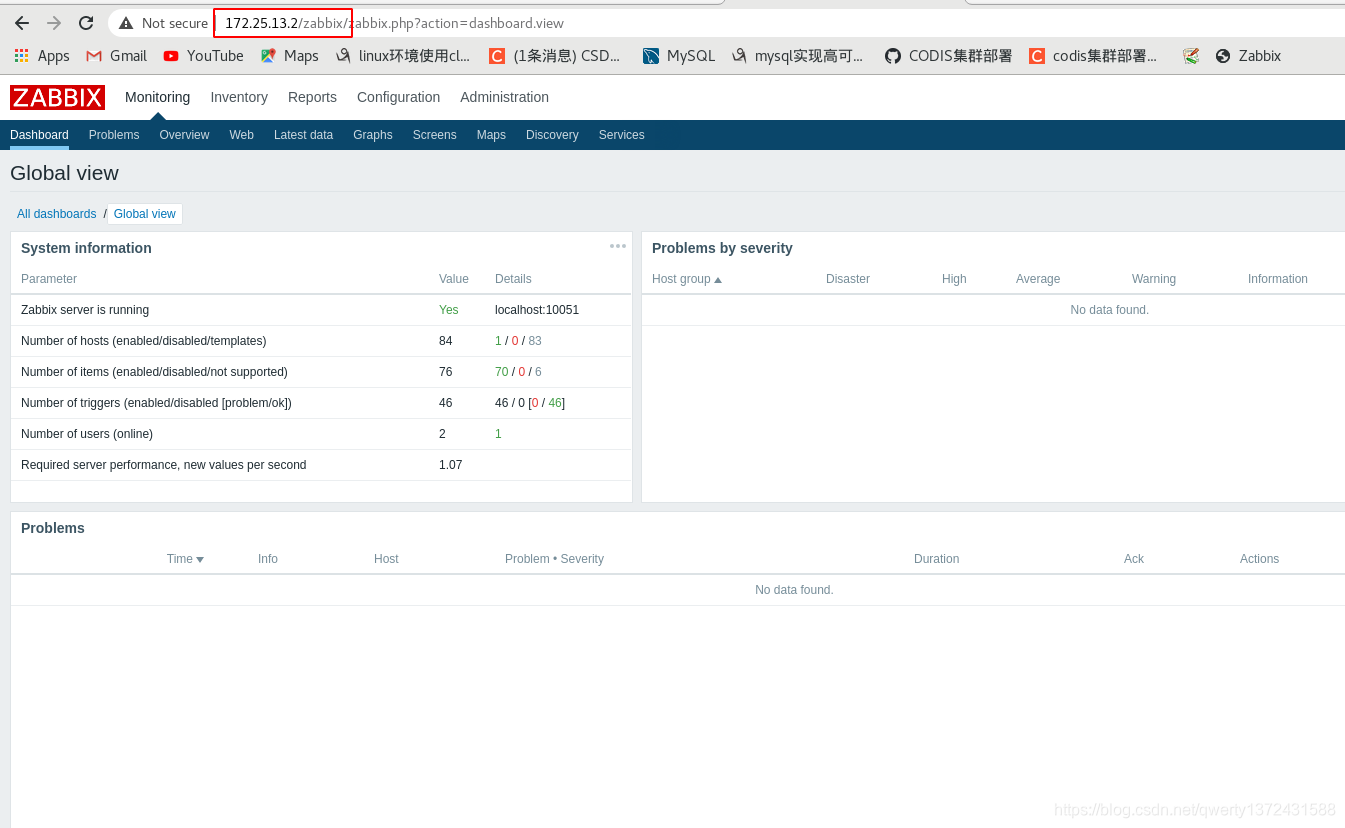Screen dimensions: 1345x828
Task: Open the YouTube bookmark
Action: point(203,56)
